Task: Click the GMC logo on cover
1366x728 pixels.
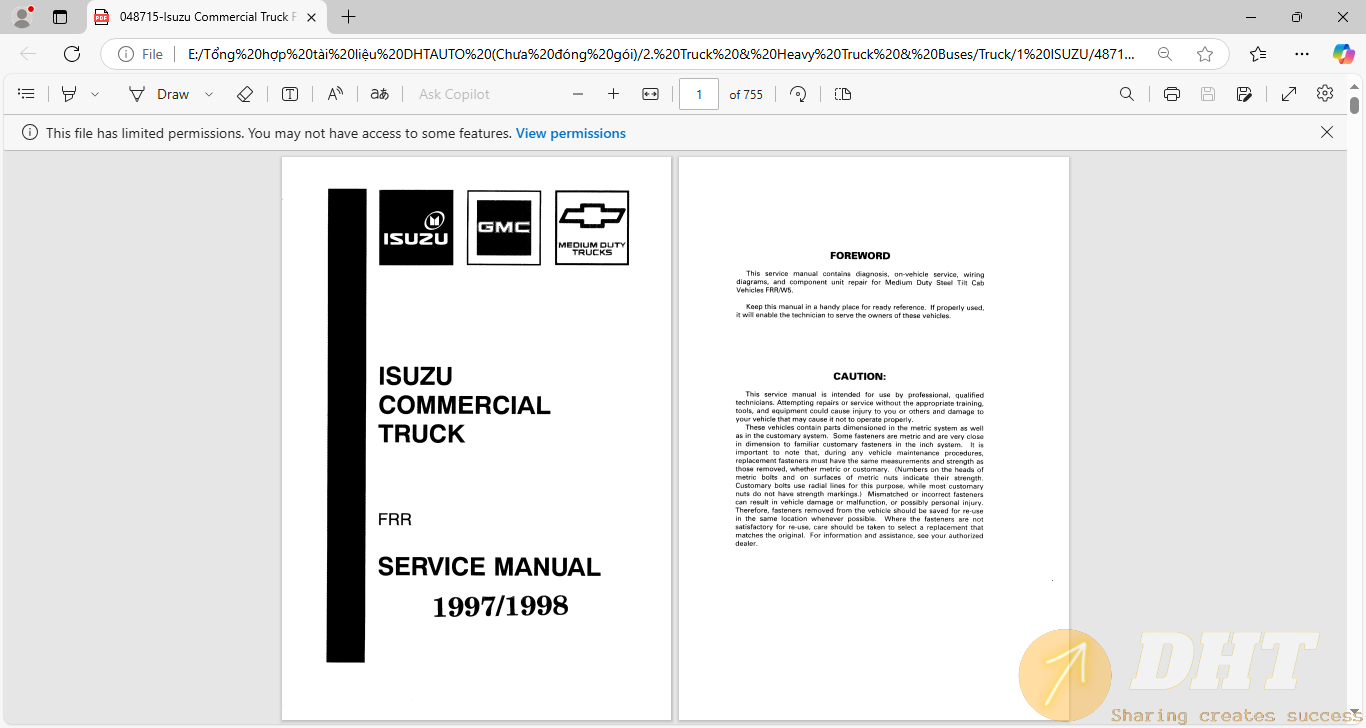Action: pyautogui.click(x=504, y=228)
